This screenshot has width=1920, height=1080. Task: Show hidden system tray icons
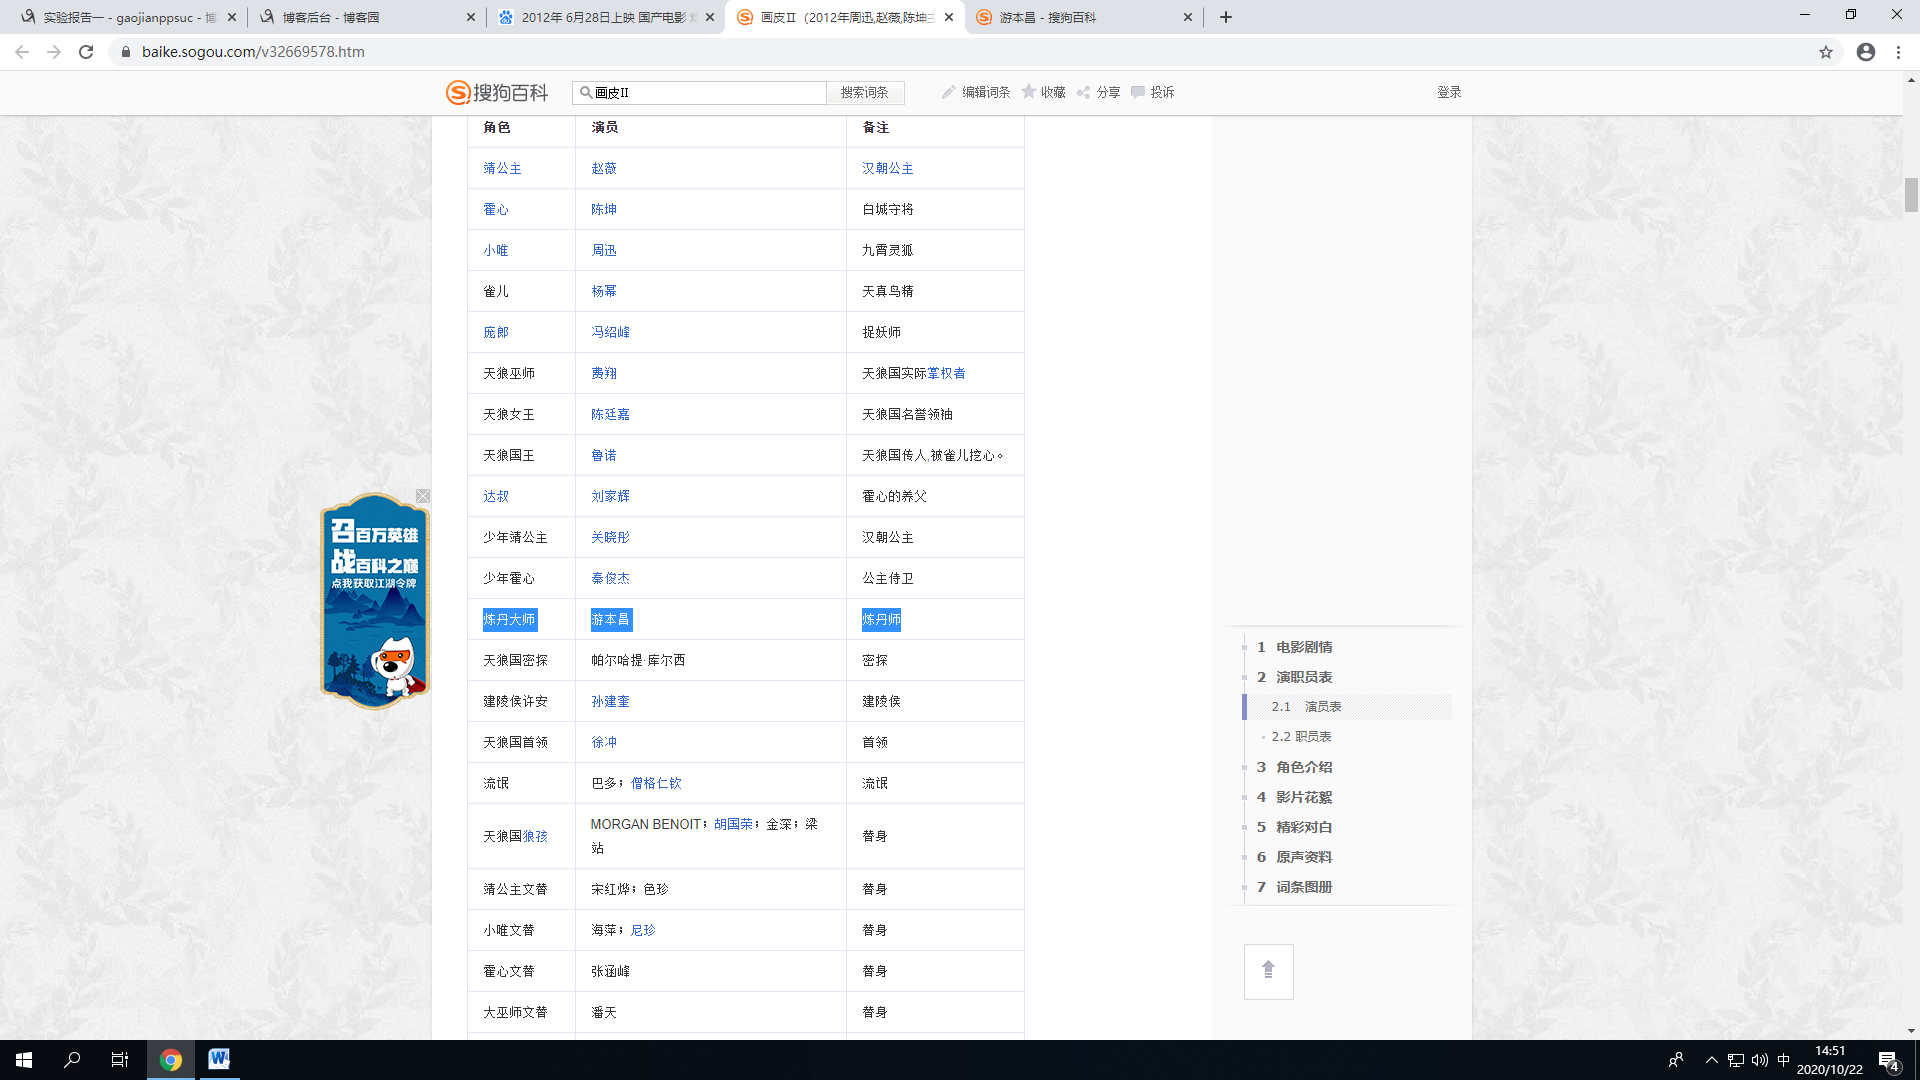pos(1711,1060)
